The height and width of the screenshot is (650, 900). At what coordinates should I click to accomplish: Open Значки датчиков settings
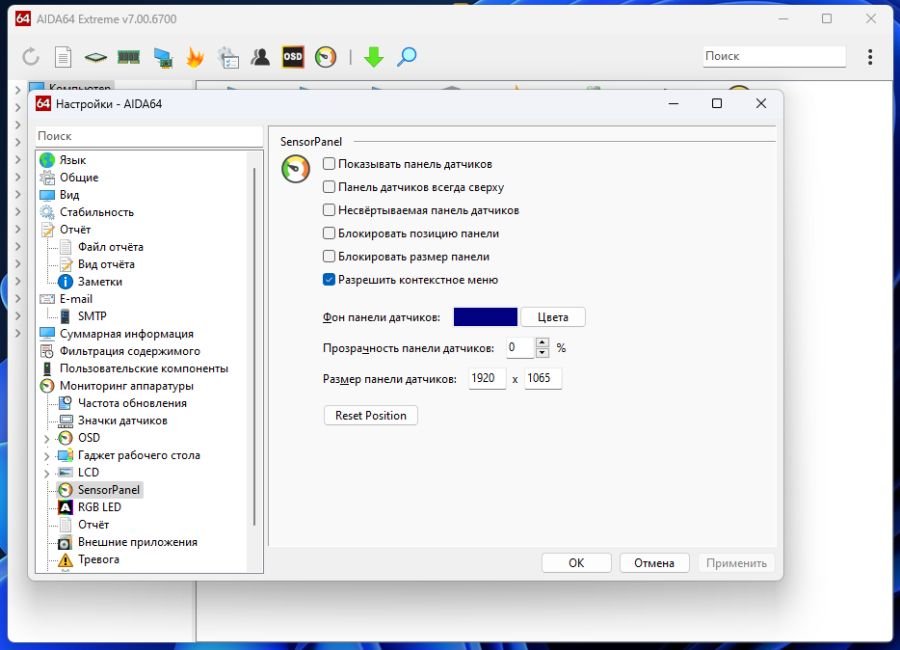122,420
